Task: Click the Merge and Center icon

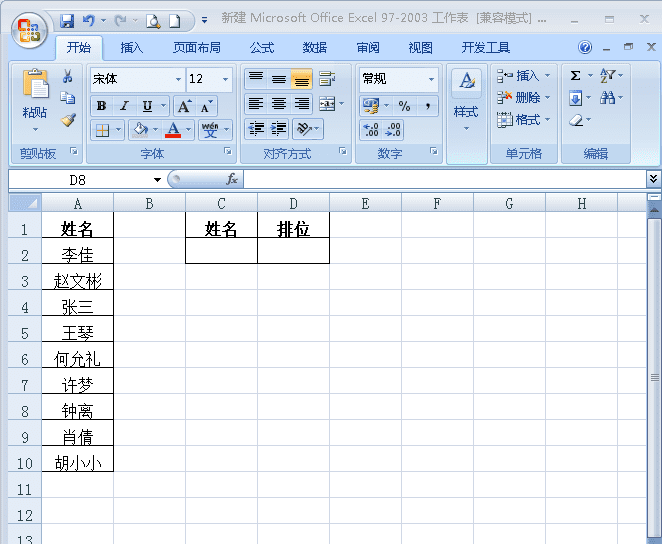Action: (x=327, y=104)
